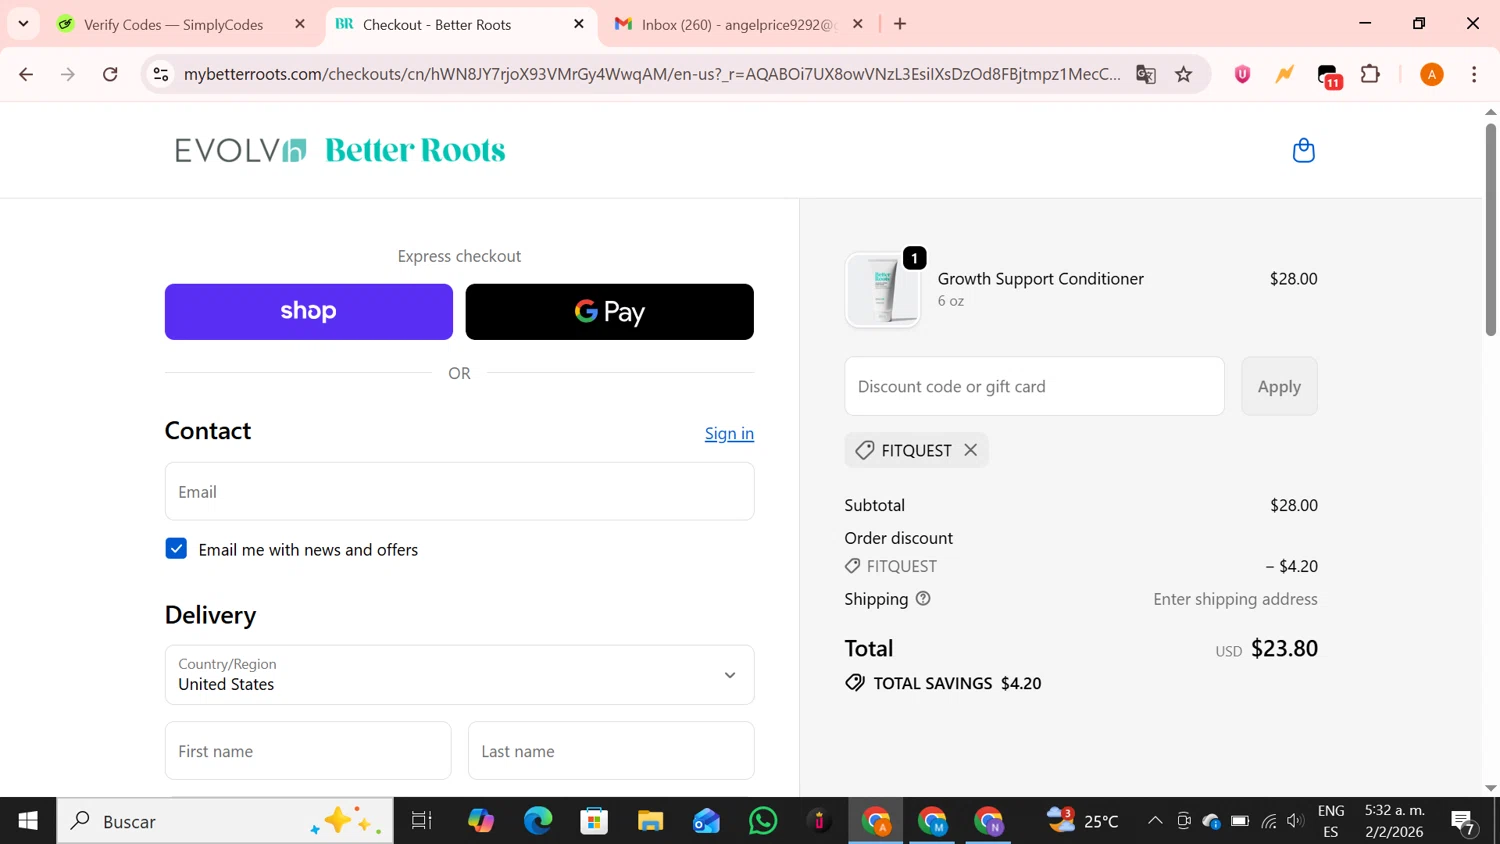Close the Checkout Better Roots tab
This screenshot has width=1500, height=844.
click(578, 24)
